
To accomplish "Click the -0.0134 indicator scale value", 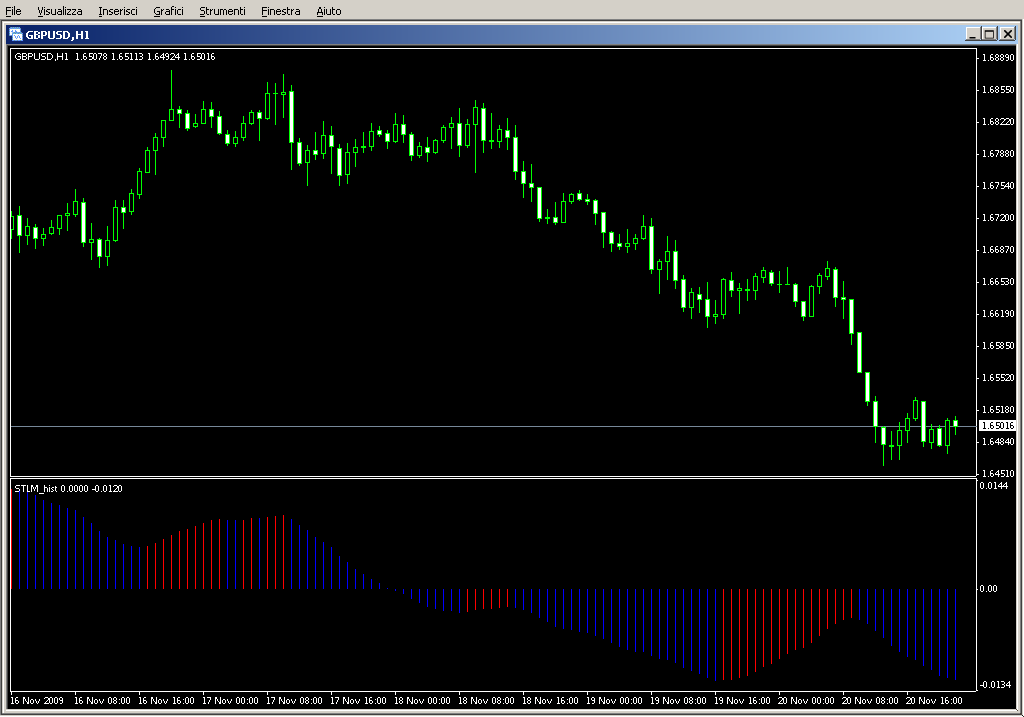I will (x=995, y=684).
